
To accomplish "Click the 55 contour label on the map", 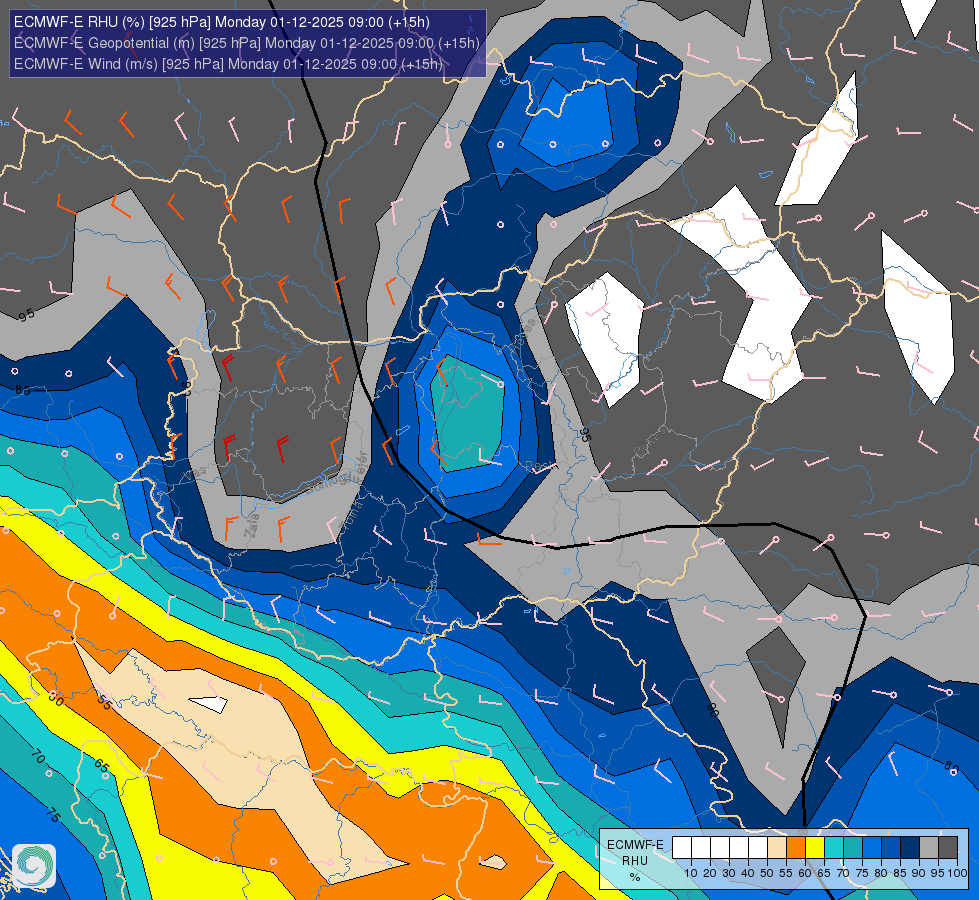I will click(104, 704).
